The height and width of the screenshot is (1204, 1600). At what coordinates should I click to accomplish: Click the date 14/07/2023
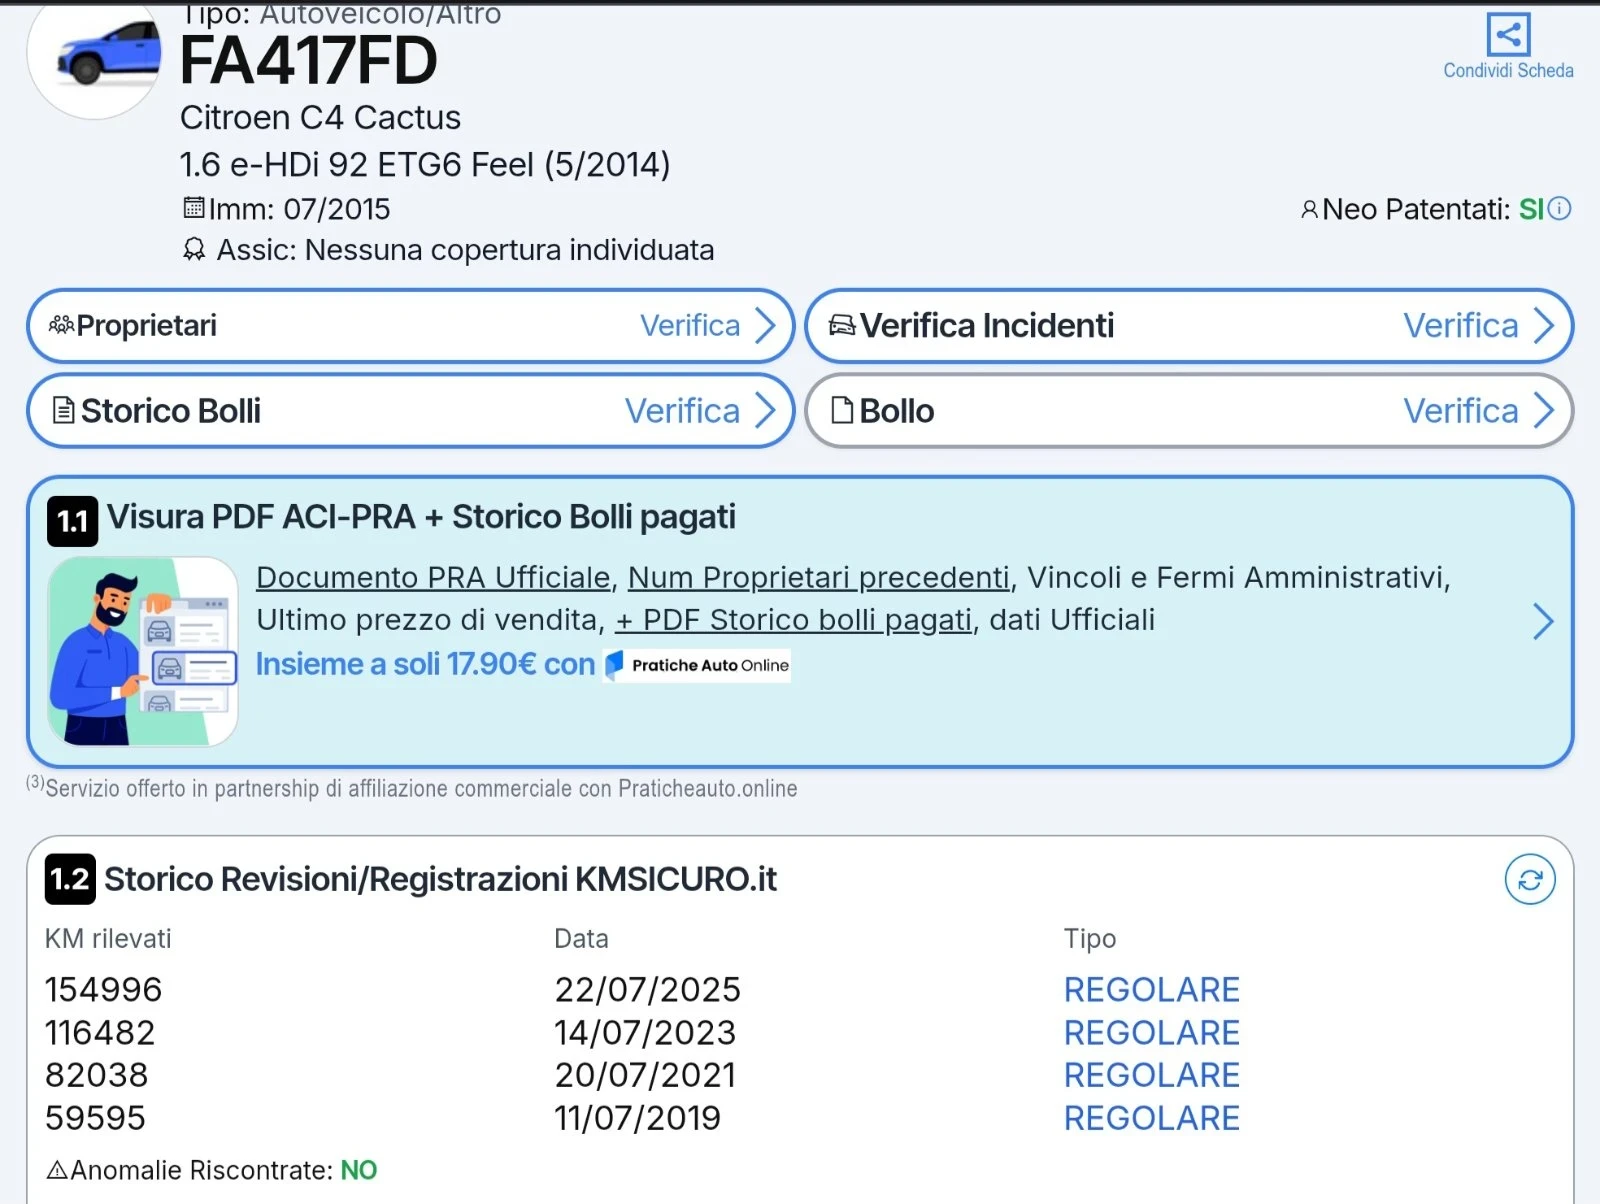point(645,1032)
